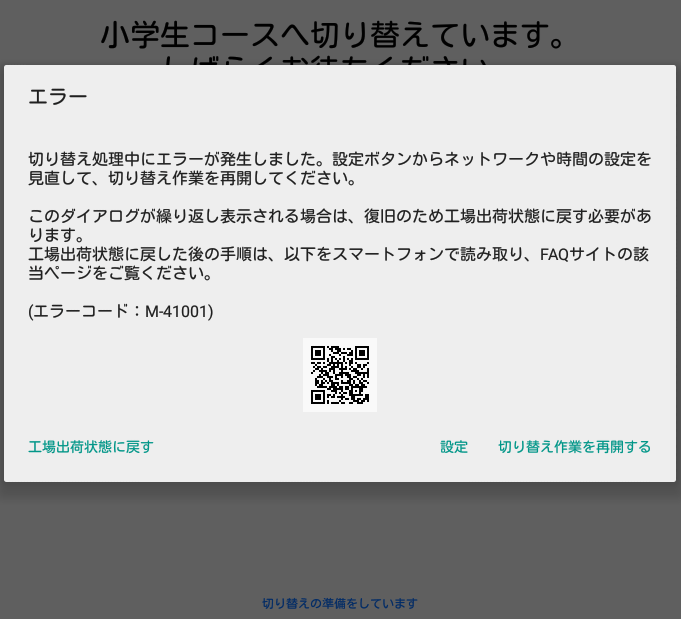Viewport: 681px width, 619px height.
Task: Click the QR code's top-left finder square
Action: click(318, 353)
